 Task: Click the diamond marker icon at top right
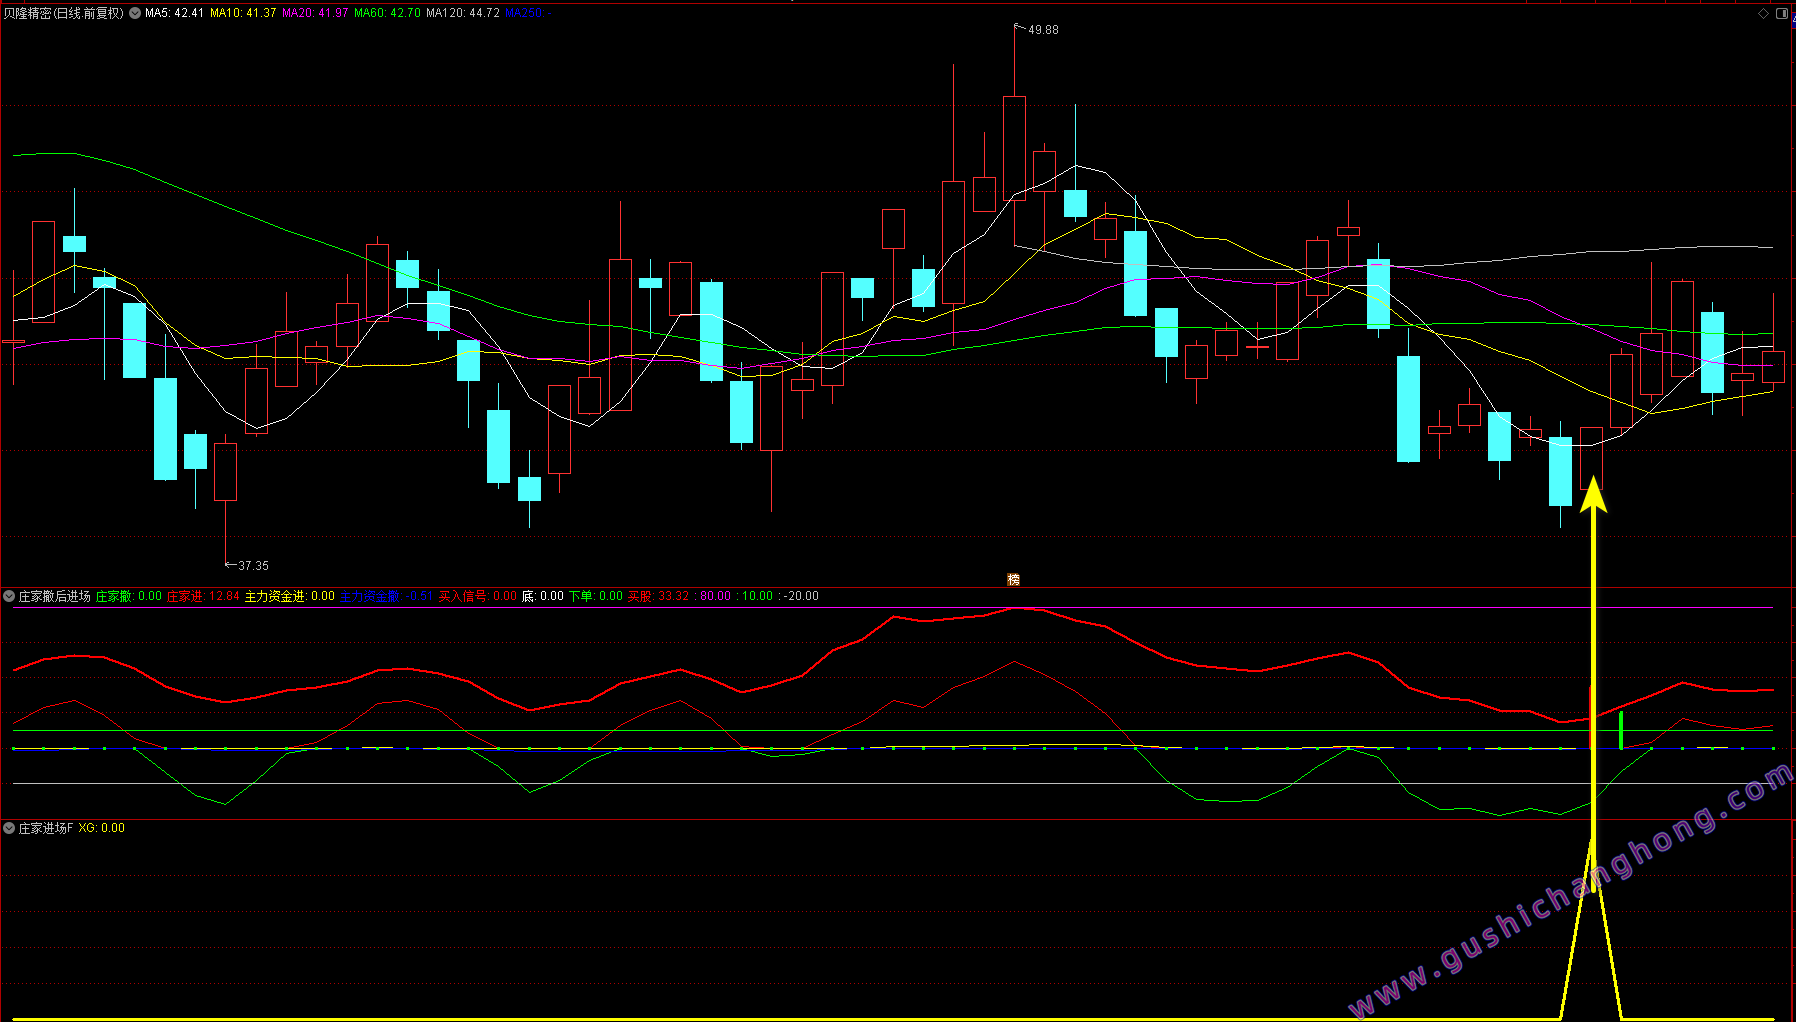pos(1763,13)
